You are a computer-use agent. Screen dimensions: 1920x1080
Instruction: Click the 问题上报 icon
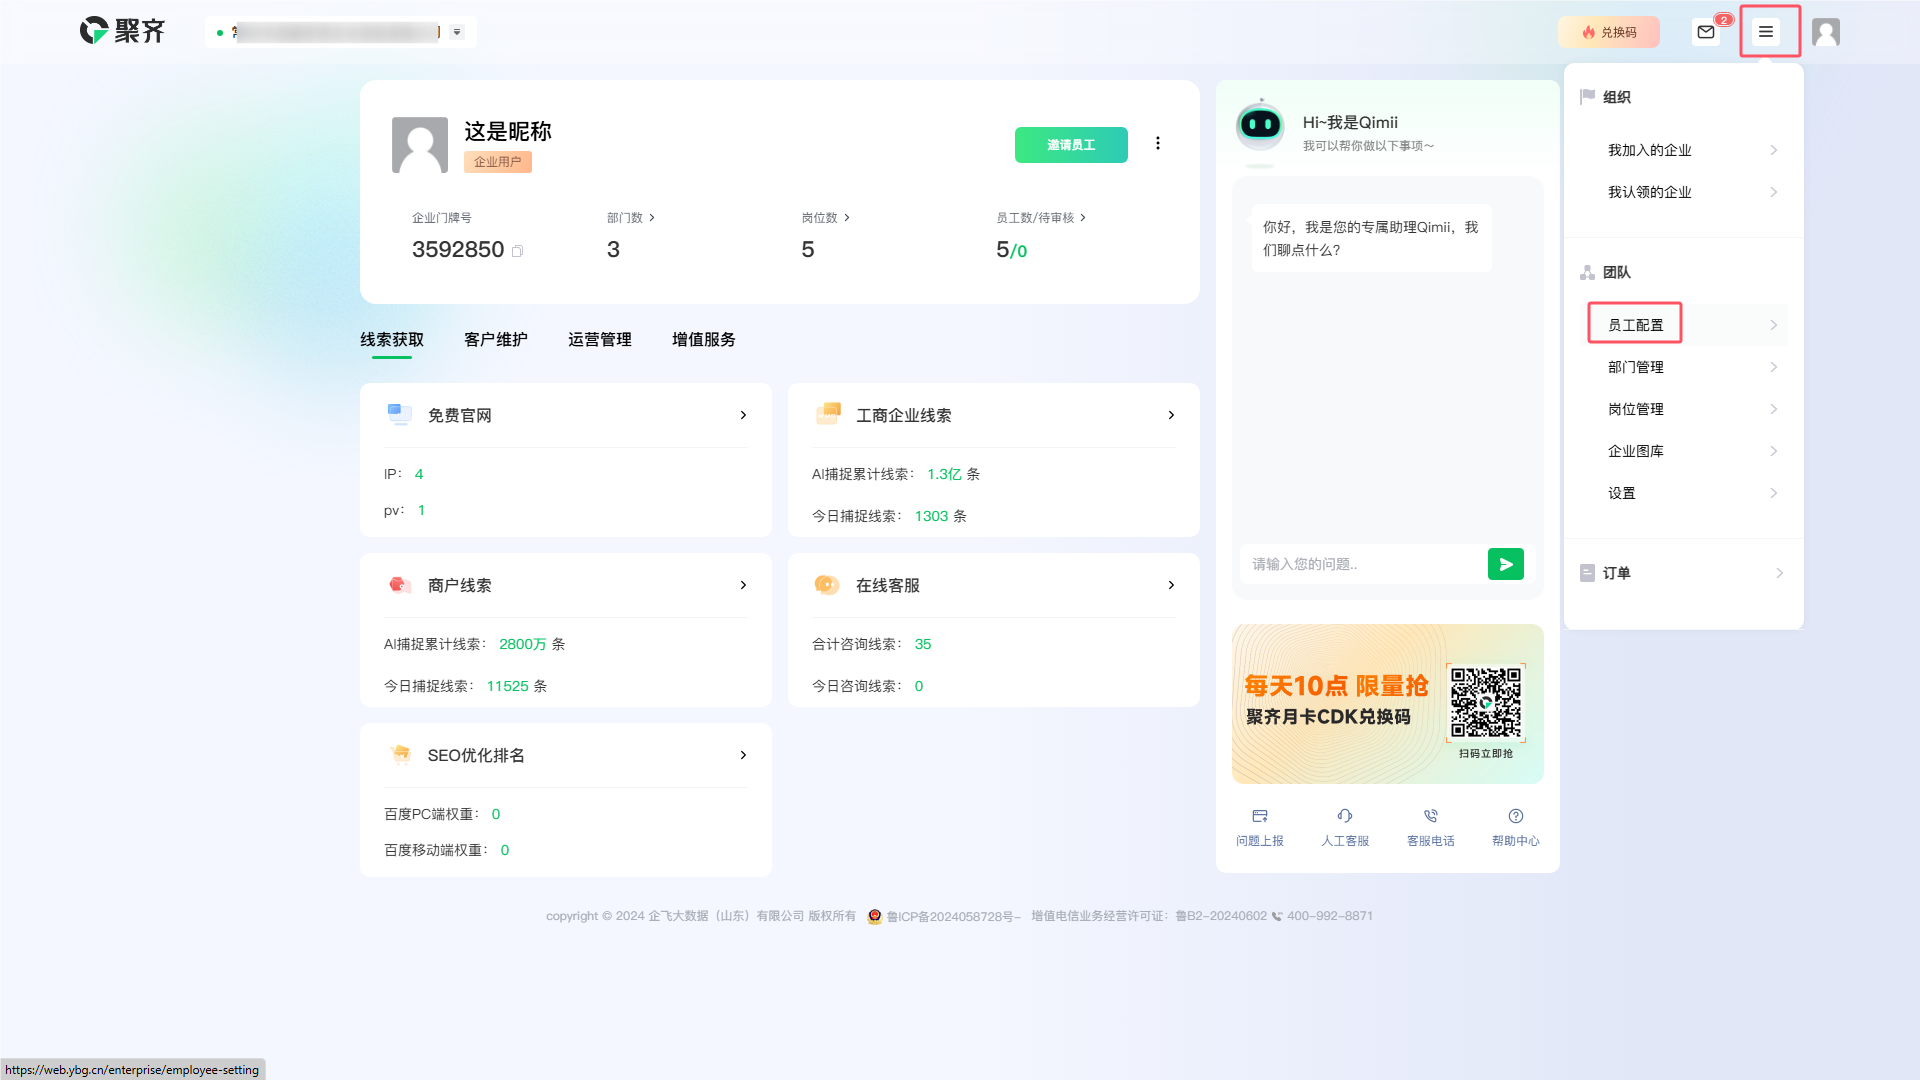(x=1260, y=816)
